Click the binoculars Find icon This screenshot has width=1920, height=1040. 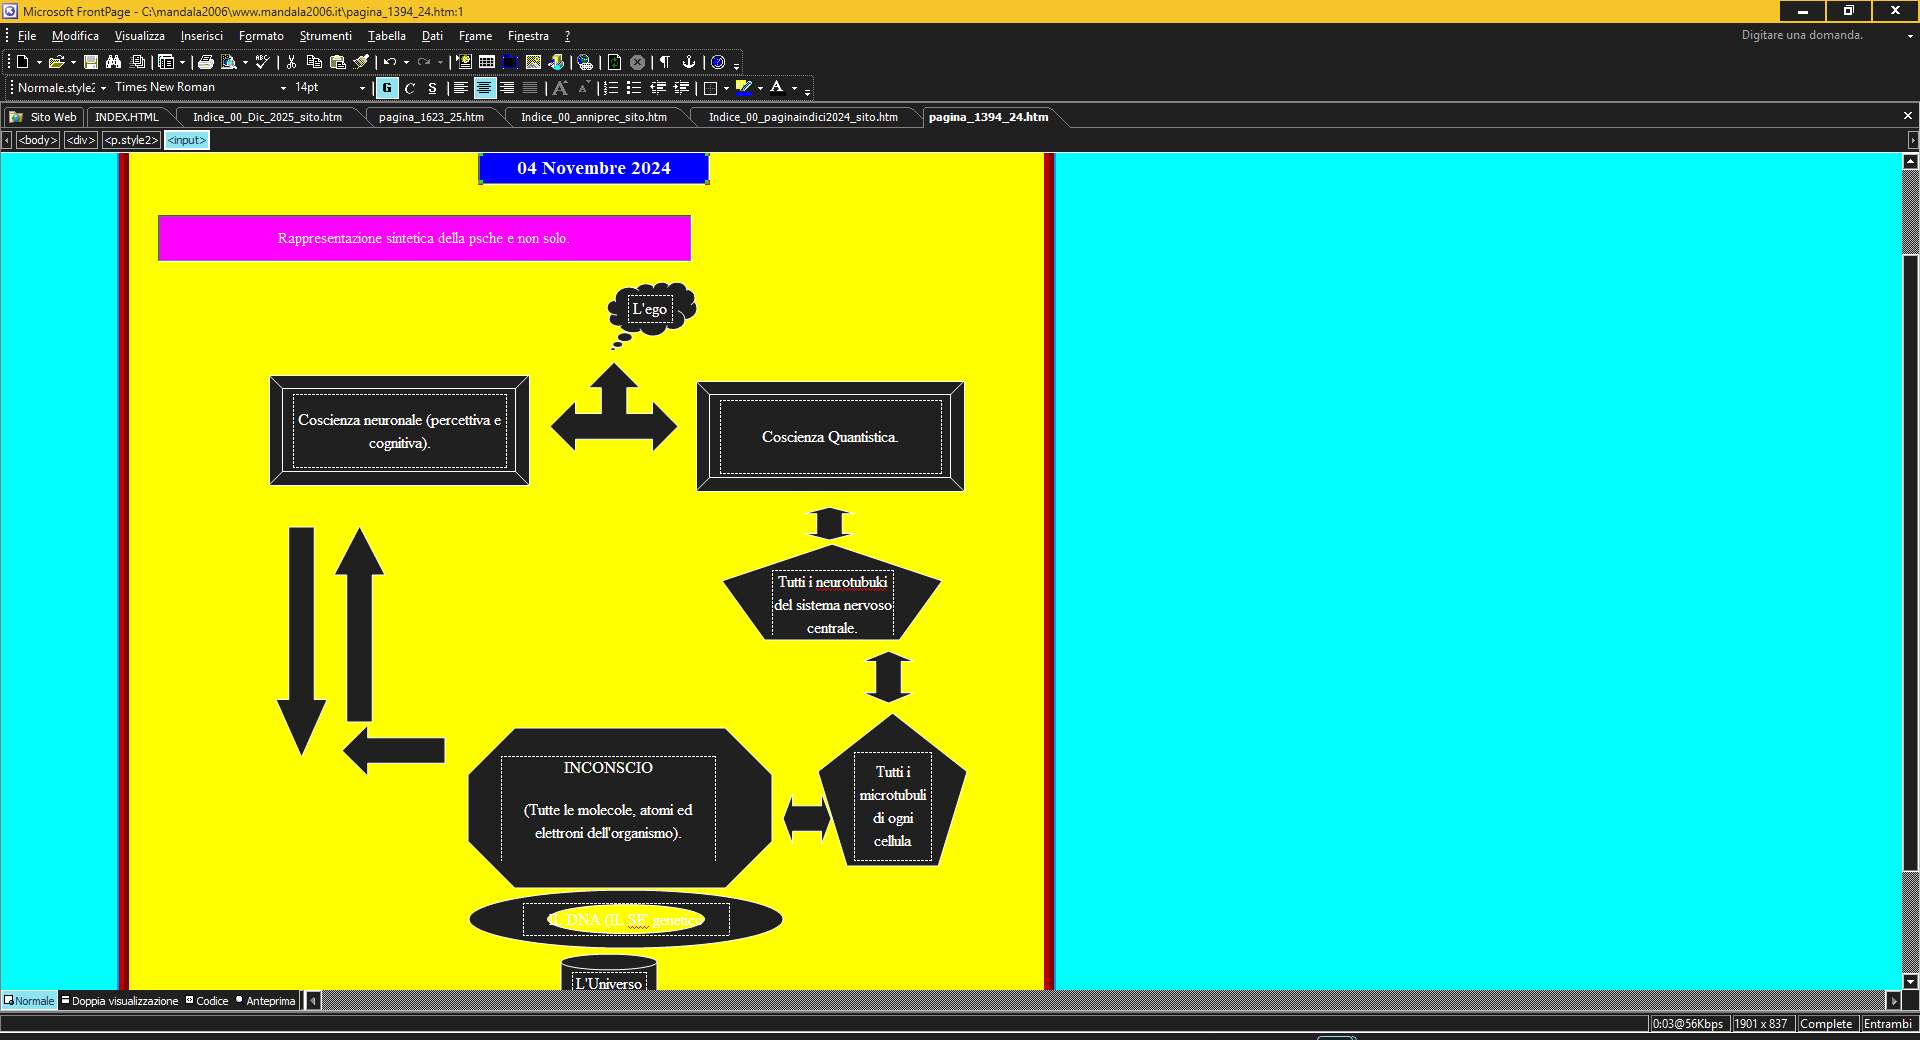[x=113, y=62]
